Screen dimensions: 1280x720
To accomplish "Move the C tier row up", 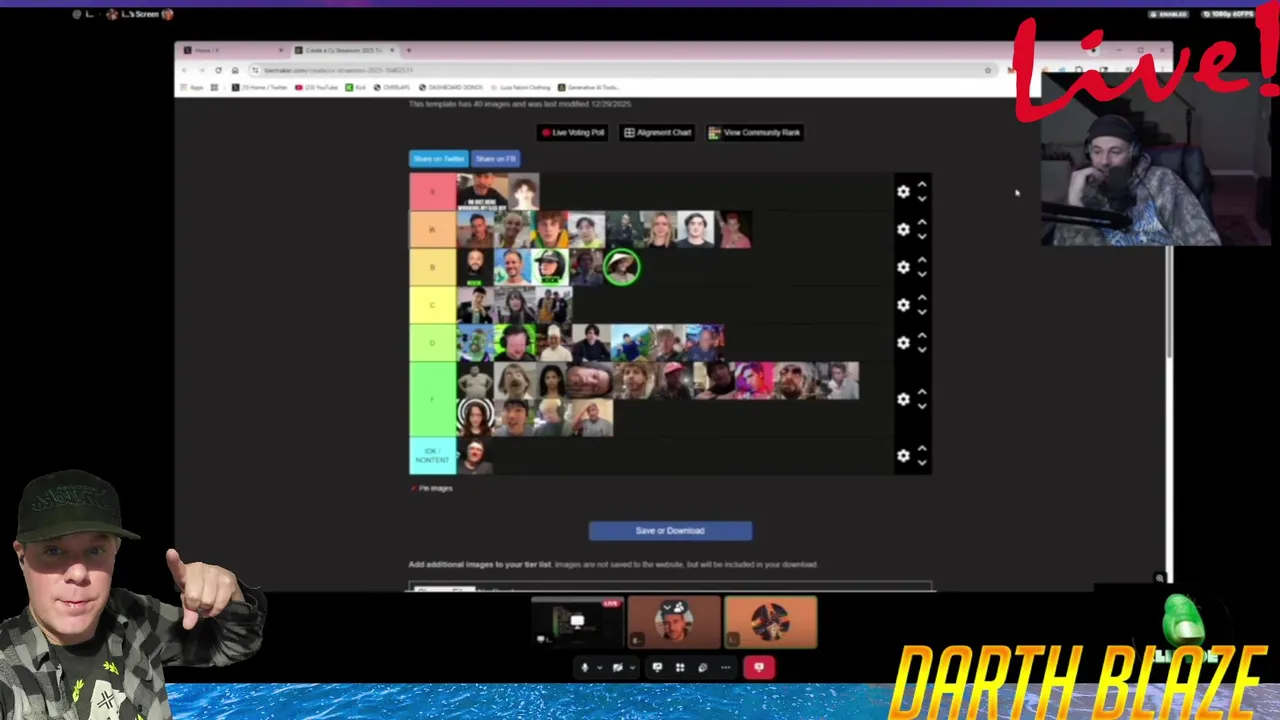I will pyautogui.click(x=922, y=298).
